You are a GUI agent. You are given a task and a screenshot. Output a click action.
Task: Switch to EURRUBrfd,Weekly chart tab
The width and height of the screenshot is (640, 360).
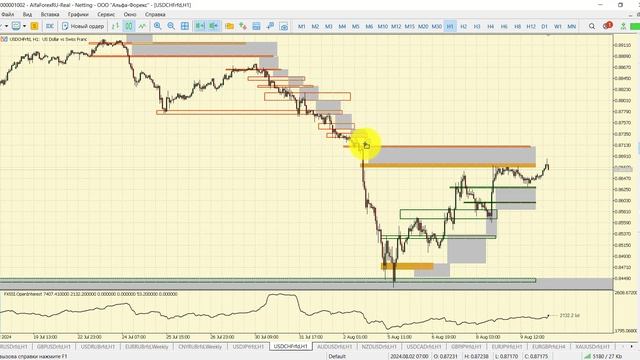pos(147,347)
